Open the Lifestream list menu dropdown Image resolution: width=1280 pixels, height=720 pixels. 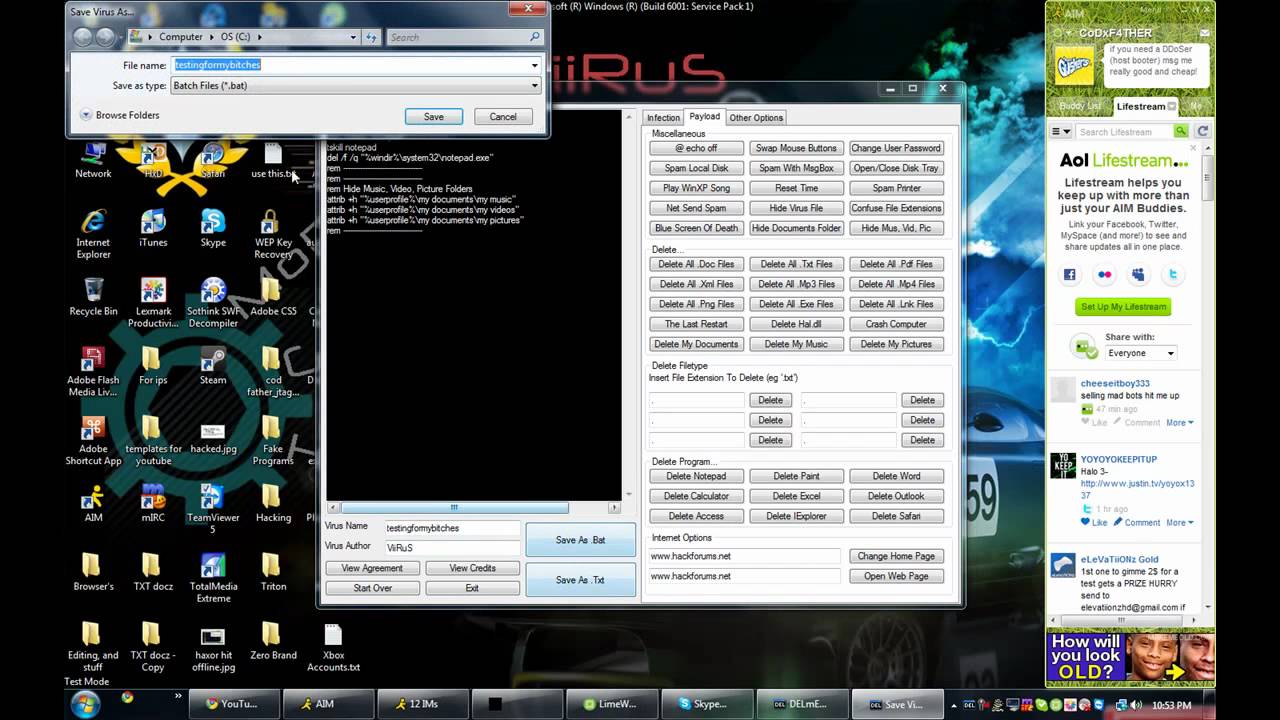(x=1061, y=132)
